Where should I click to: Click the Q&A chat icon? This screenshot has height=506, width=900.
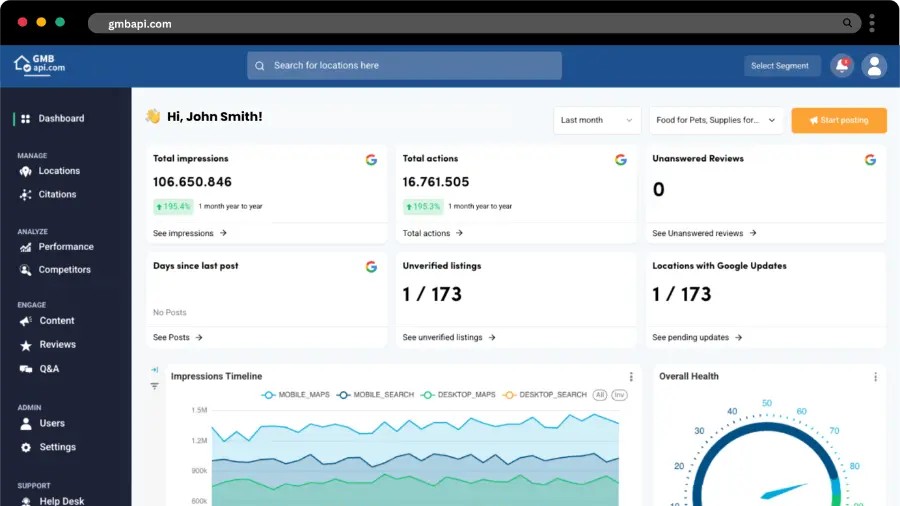[26, 369]
